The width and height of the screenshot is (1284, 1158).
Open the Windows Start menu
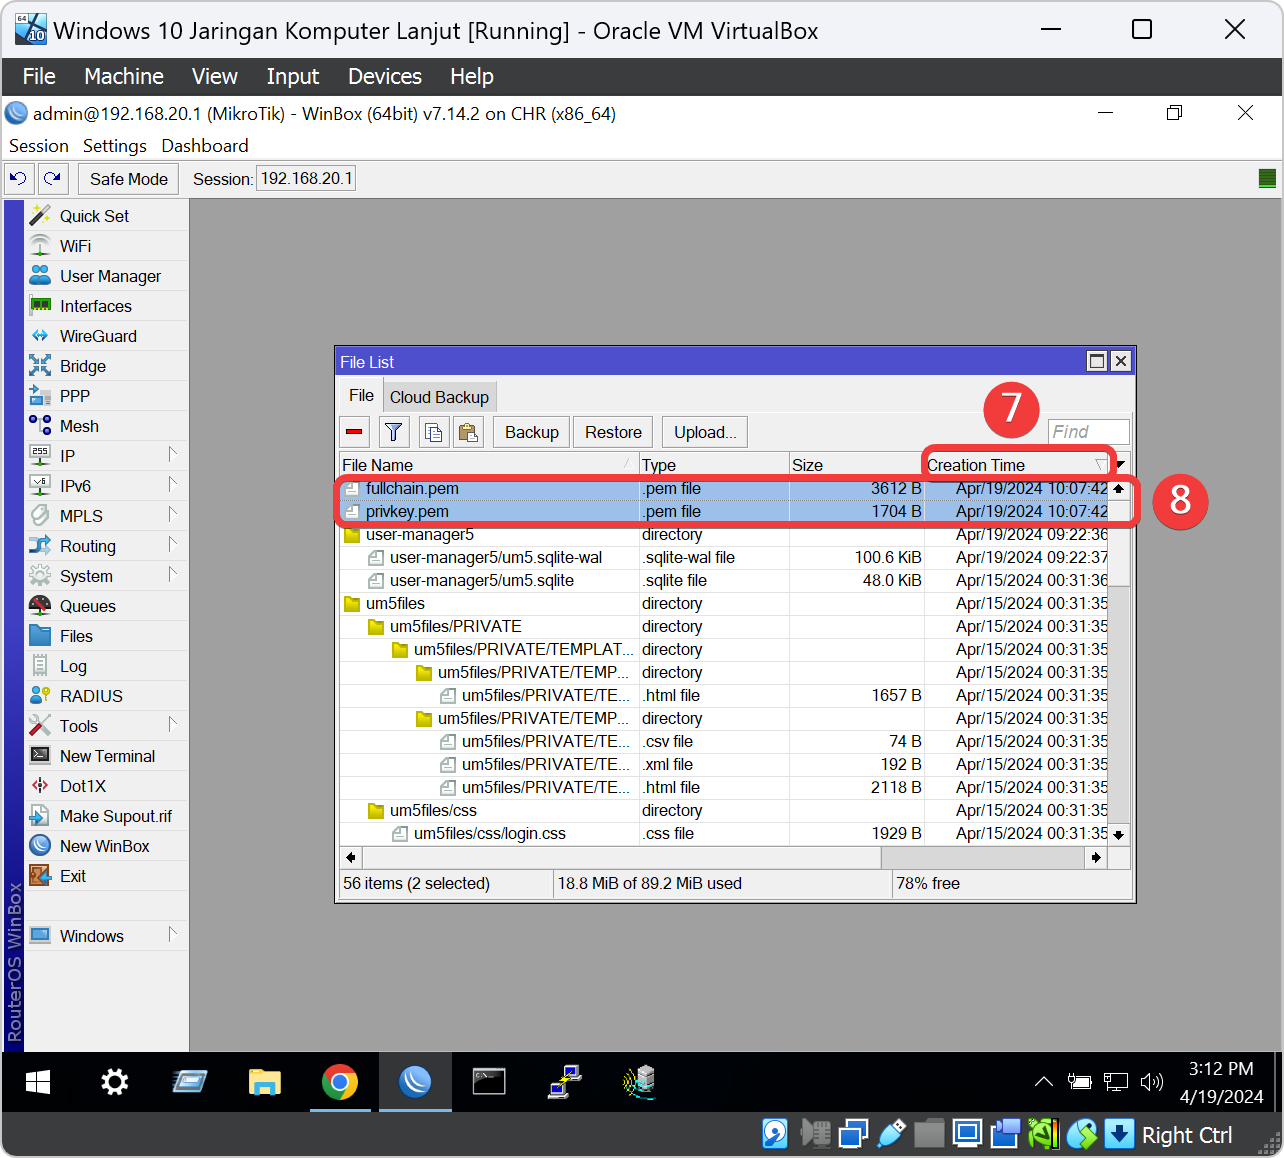click(x=38, y=1082)
